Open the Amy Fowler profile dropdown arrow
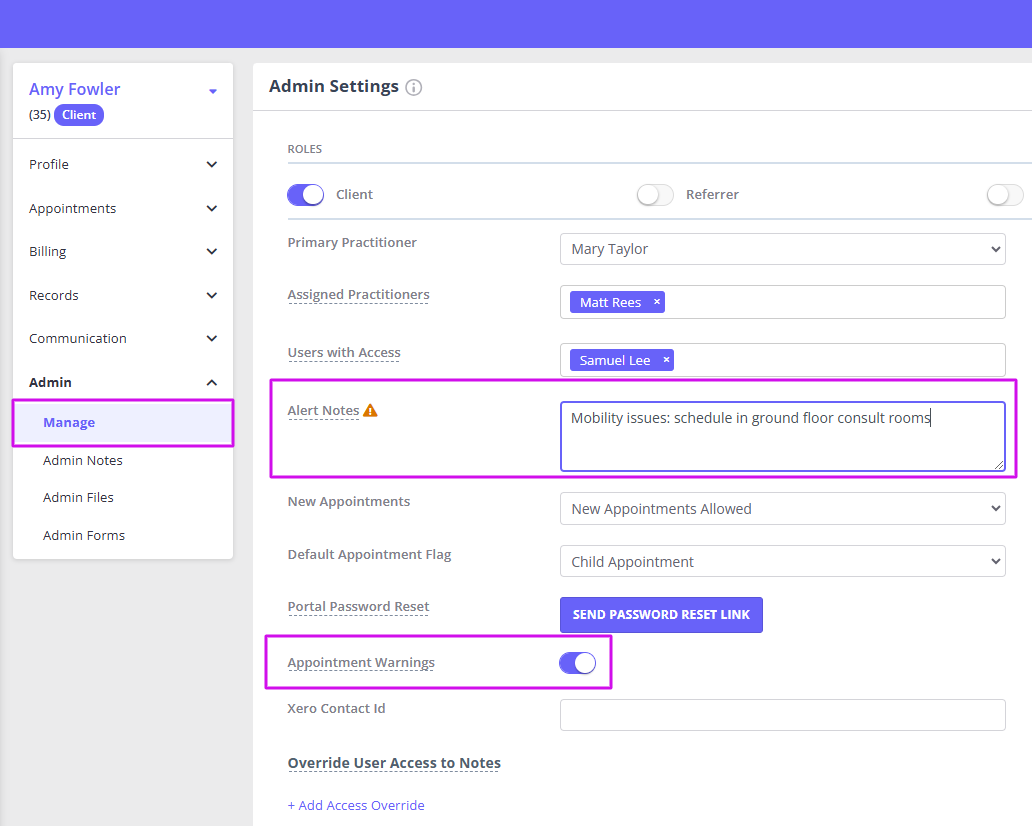The height and width of the screenshot is (826, 1032). [212, 89]
